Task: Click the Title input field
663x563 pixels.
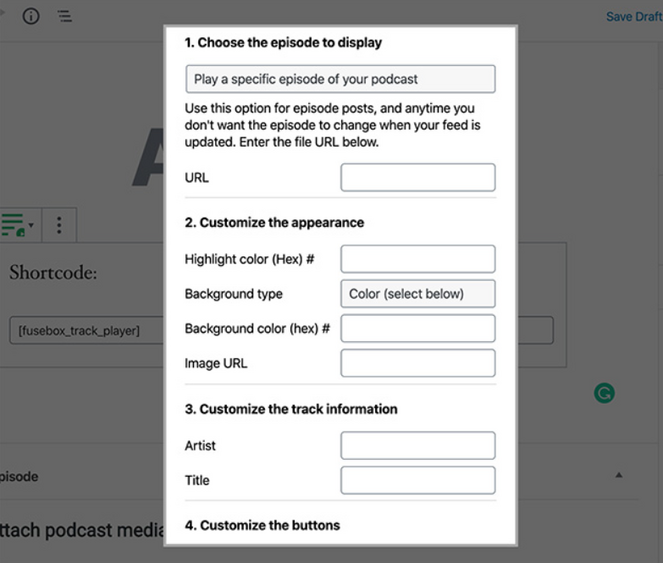Action: pyautogui.click(x=417, y=480)
